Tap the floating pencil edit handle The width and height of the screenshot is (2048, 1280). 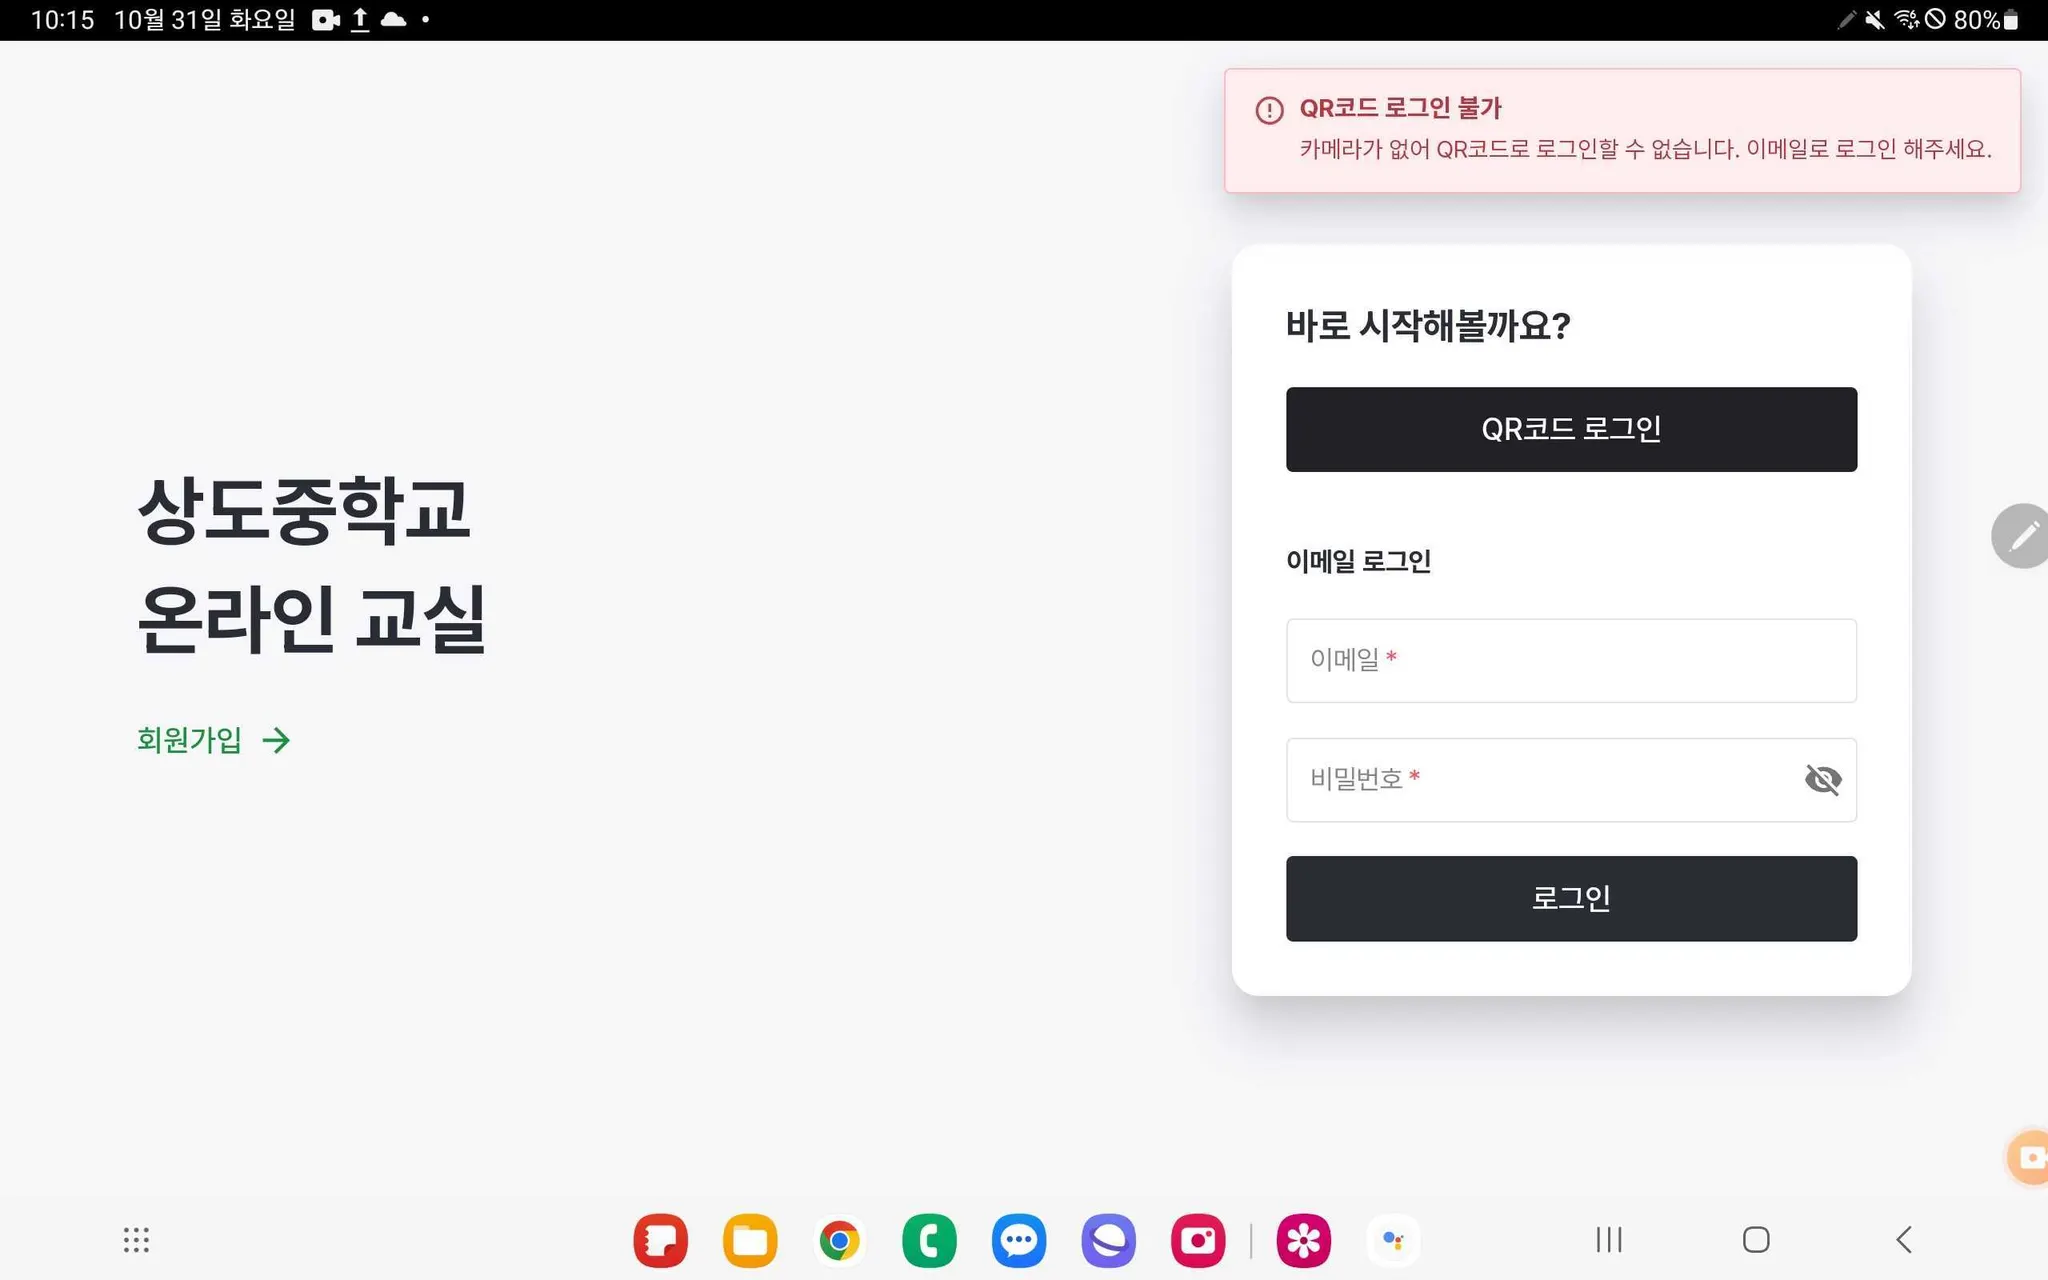click(x=2022, y=536)
